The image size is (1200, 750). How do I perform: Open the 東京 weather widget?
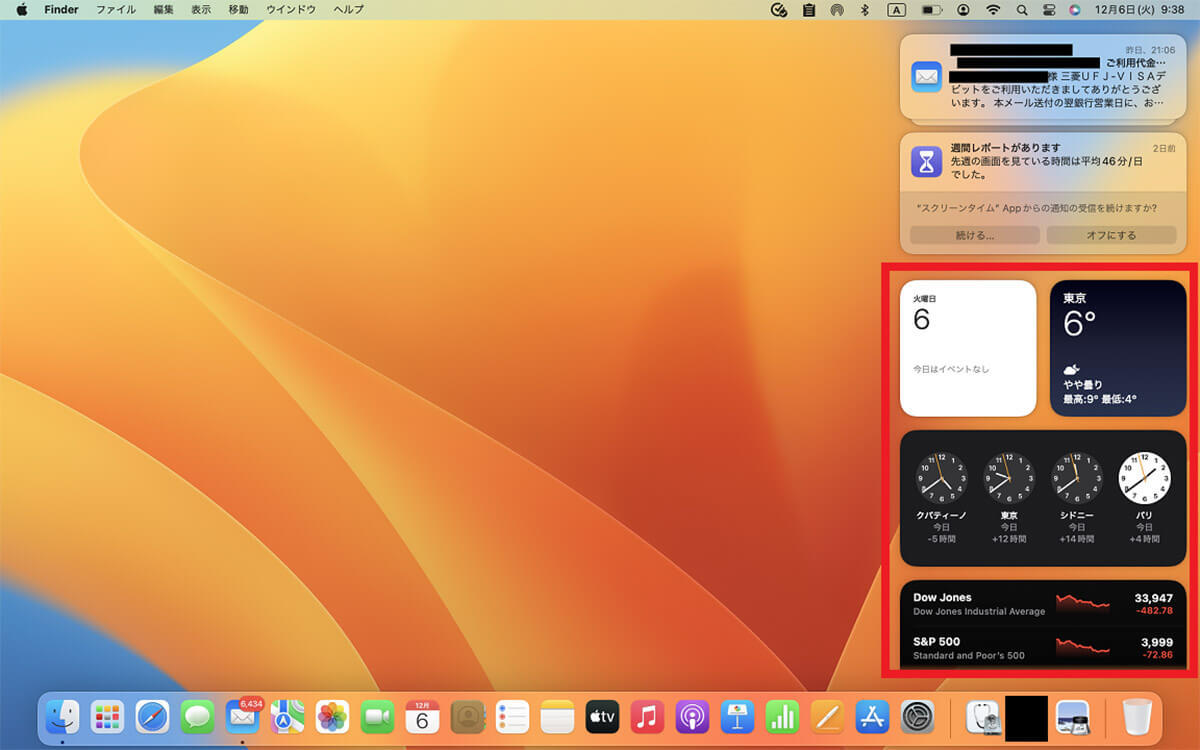click(1118, 348)
